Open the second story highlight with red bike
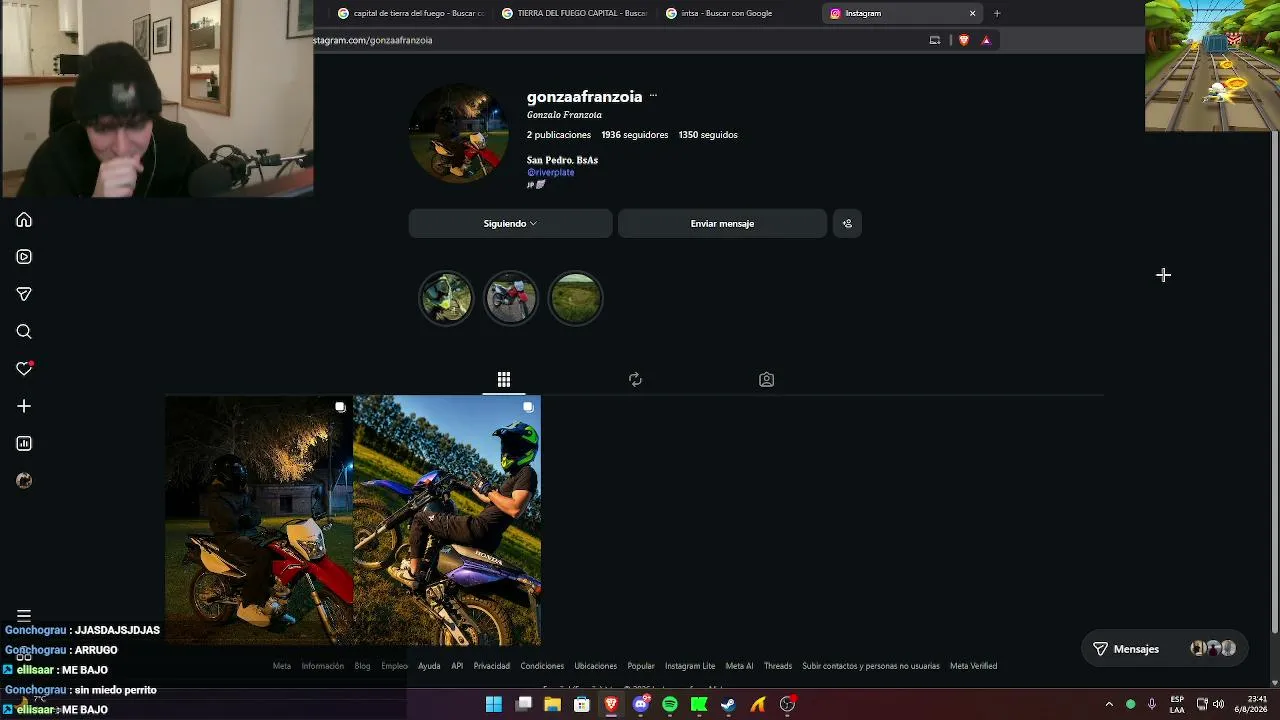The image size is (1280, 720). coord(511,298)
